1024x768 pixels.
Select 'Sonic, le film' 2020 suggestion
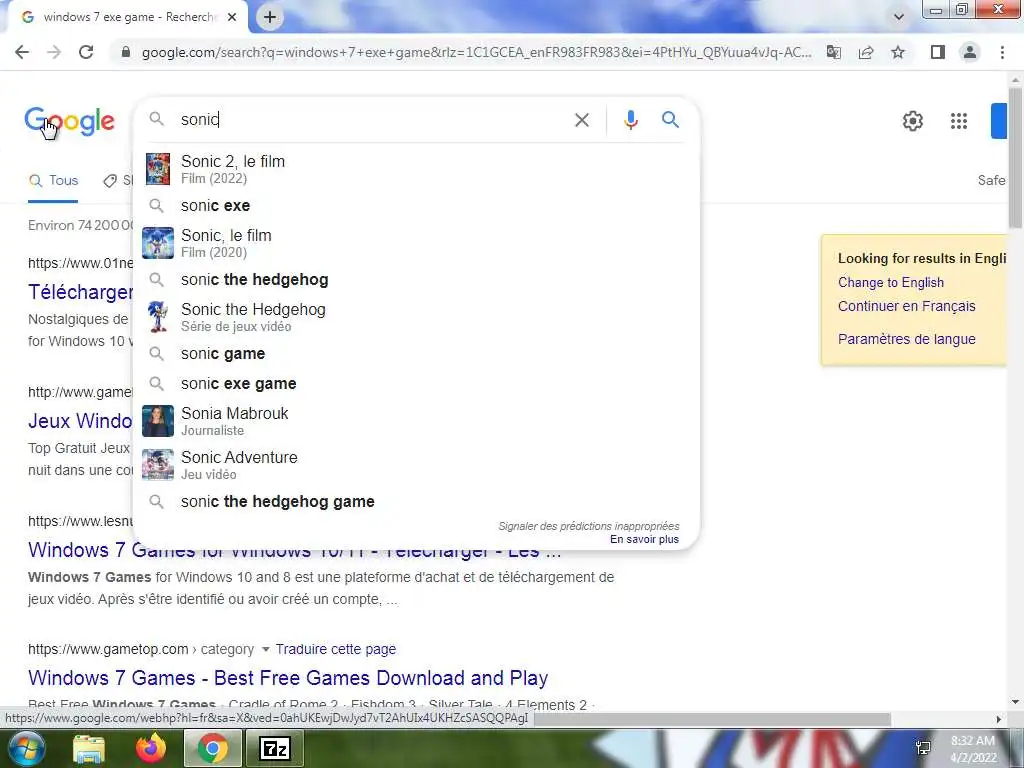(416, 243)
